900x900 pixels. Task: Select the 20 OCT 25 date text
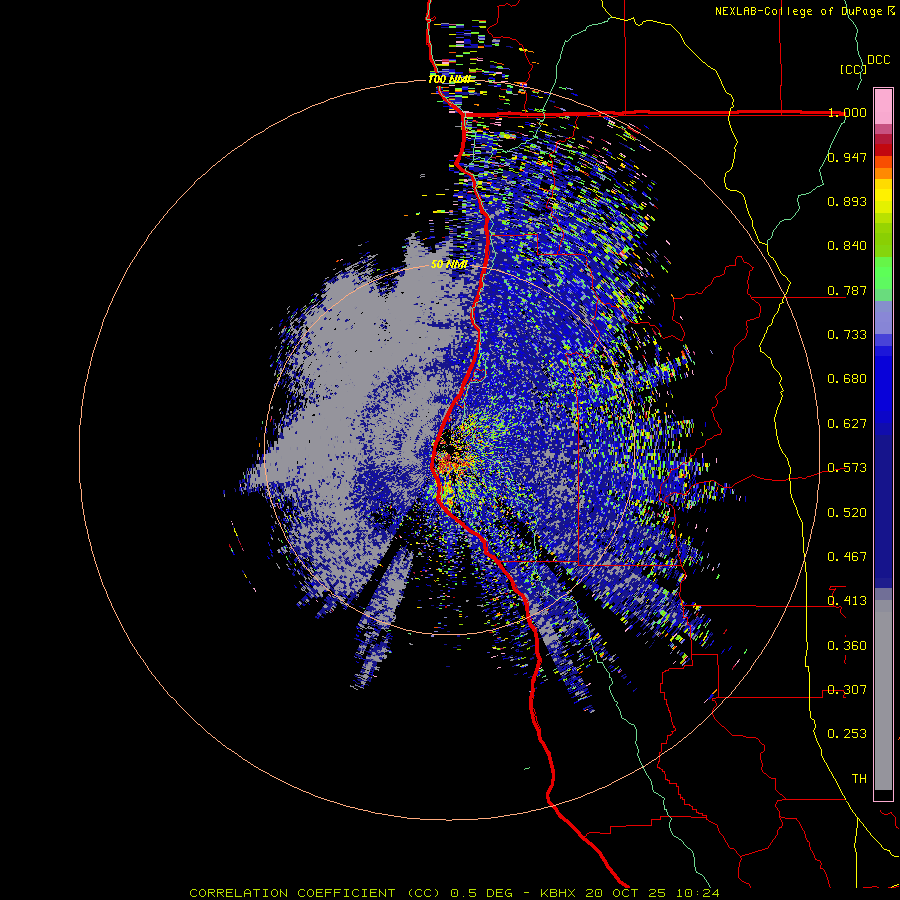pyautogui.click(x=629, y=893)
